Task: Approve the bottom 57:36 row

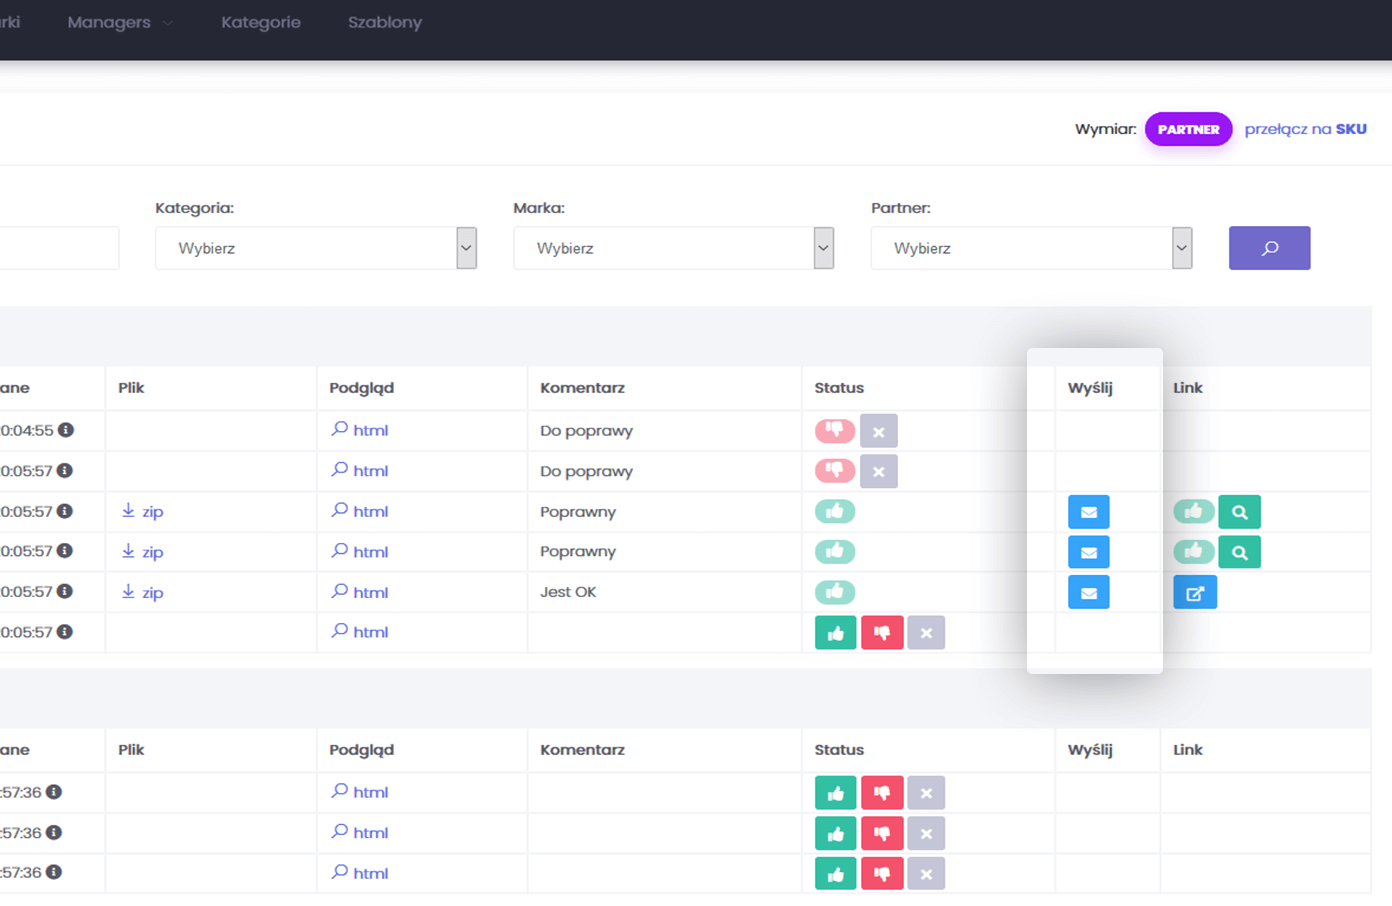Action: [x=836, y=874]
